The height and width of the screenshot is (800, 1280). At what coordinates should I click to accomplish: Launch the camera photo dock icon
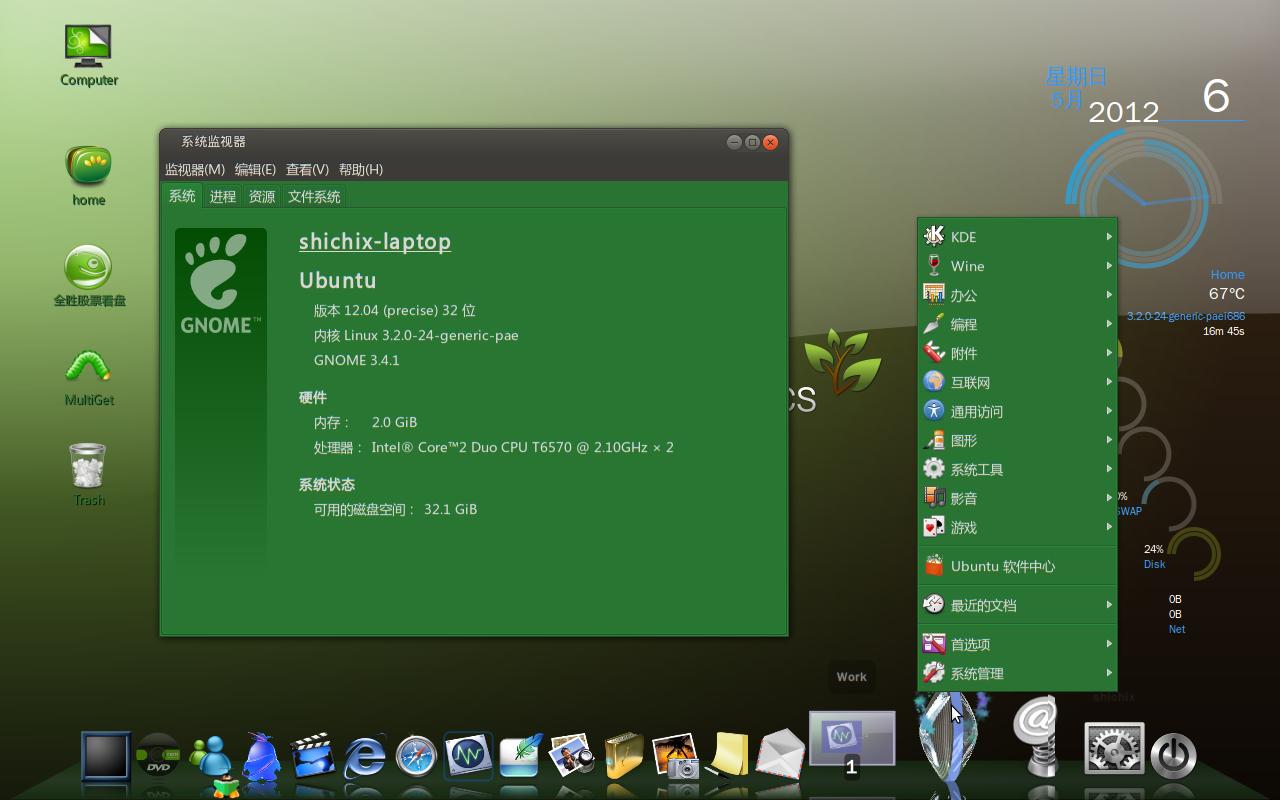click(676, 756)
